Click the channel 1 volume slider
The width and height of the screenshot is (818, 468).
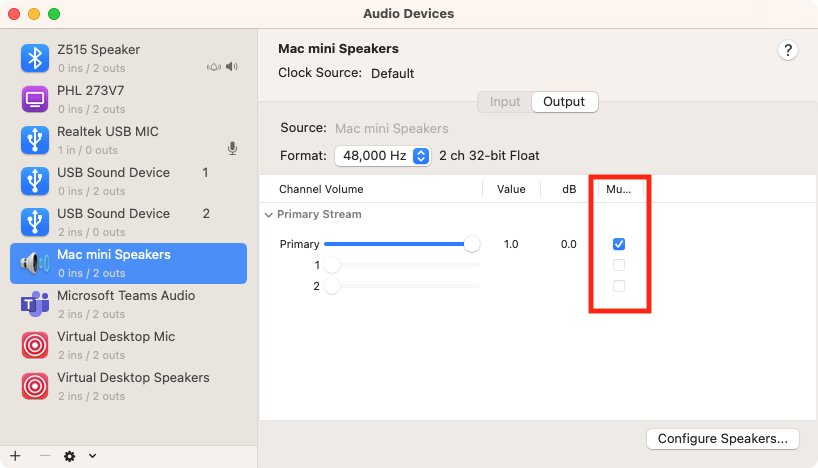tap(402, 265)
